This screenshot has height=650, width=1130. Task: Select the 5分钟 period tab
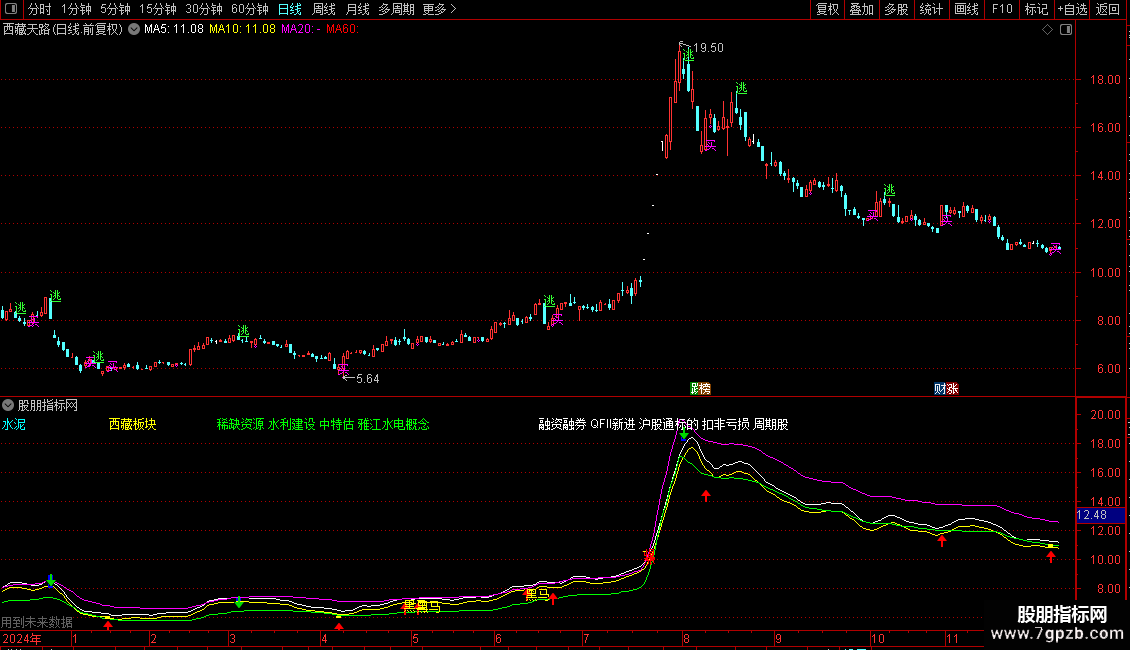(115, 9)
